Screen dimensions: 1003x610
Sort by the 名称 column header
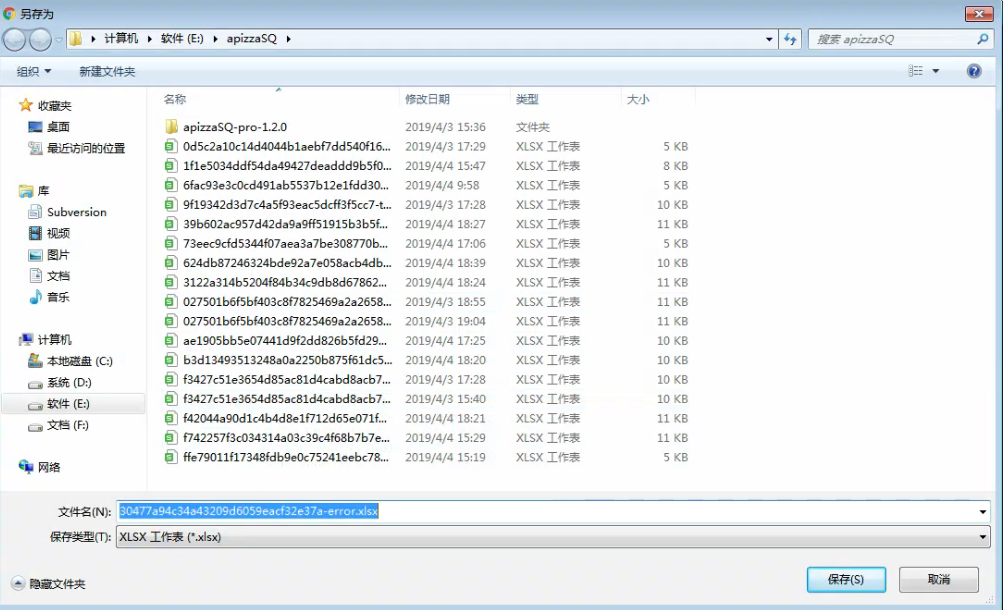tap(175, 99)
